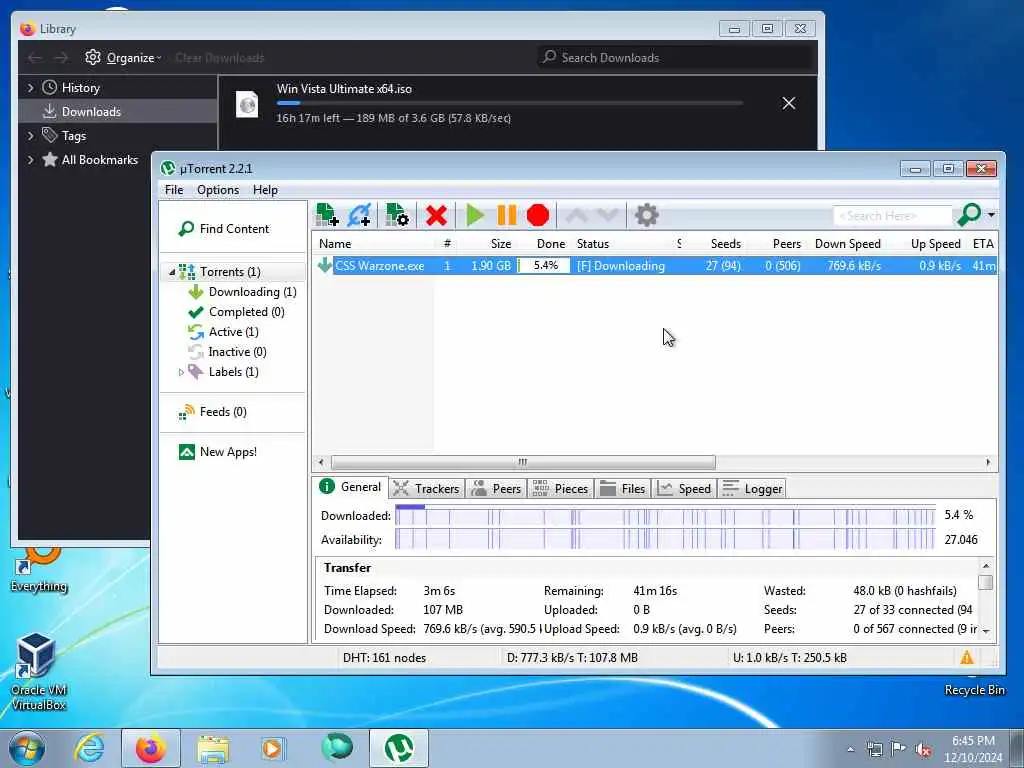
Task: Sort by the Done column header
Action: point(551,244)
